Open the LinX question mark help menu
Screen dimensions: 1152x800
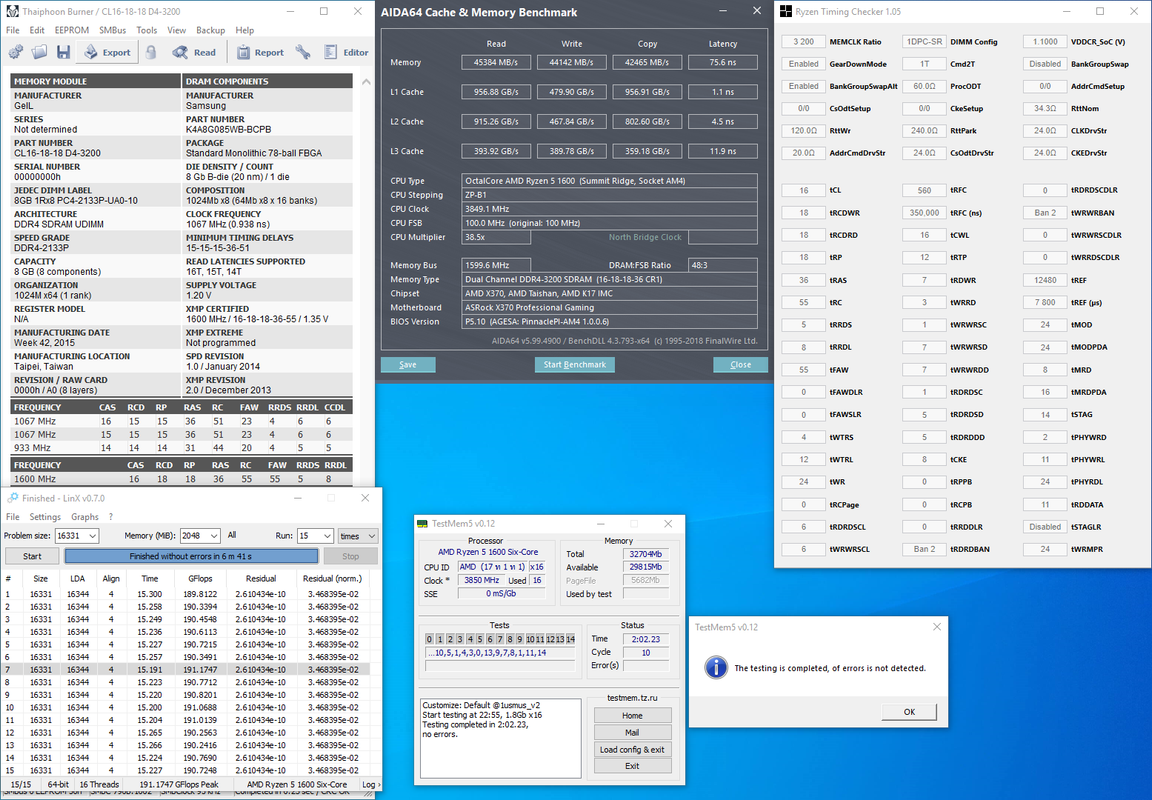point(111,516)
